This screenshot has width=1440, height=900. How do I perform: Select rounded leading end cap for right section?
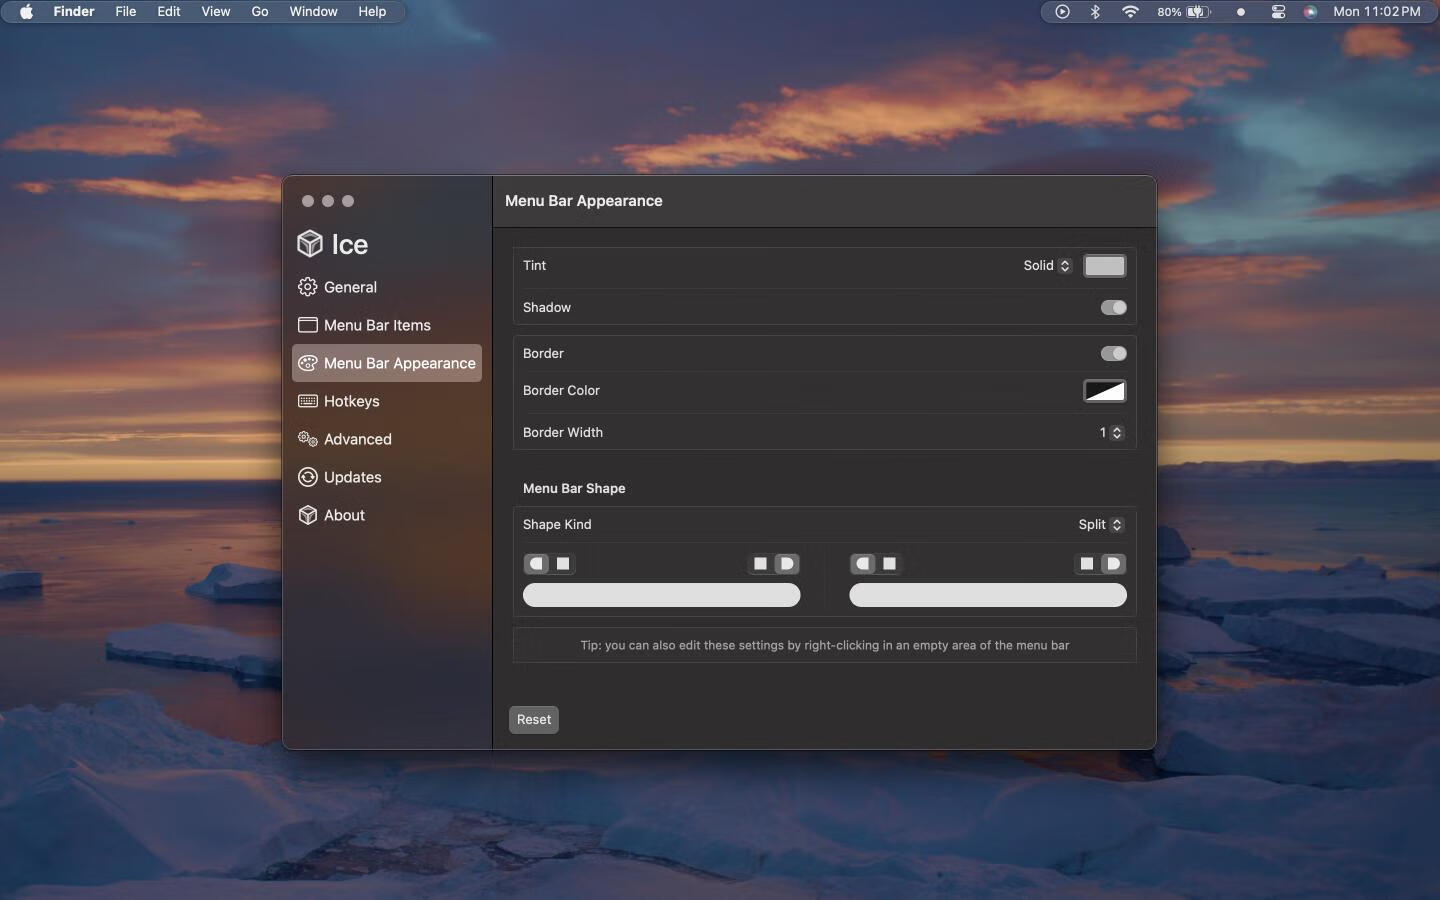point(863,564)
